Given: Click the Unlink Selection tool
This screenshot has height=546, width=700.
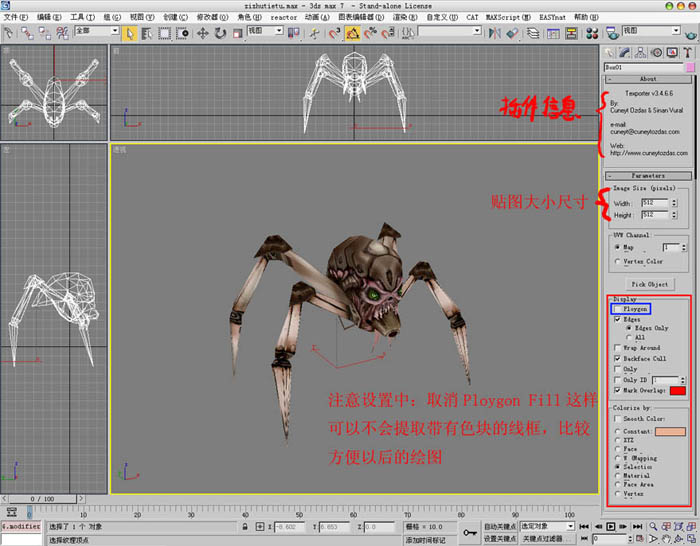Looking at the screenshot, I should point(44,33).
